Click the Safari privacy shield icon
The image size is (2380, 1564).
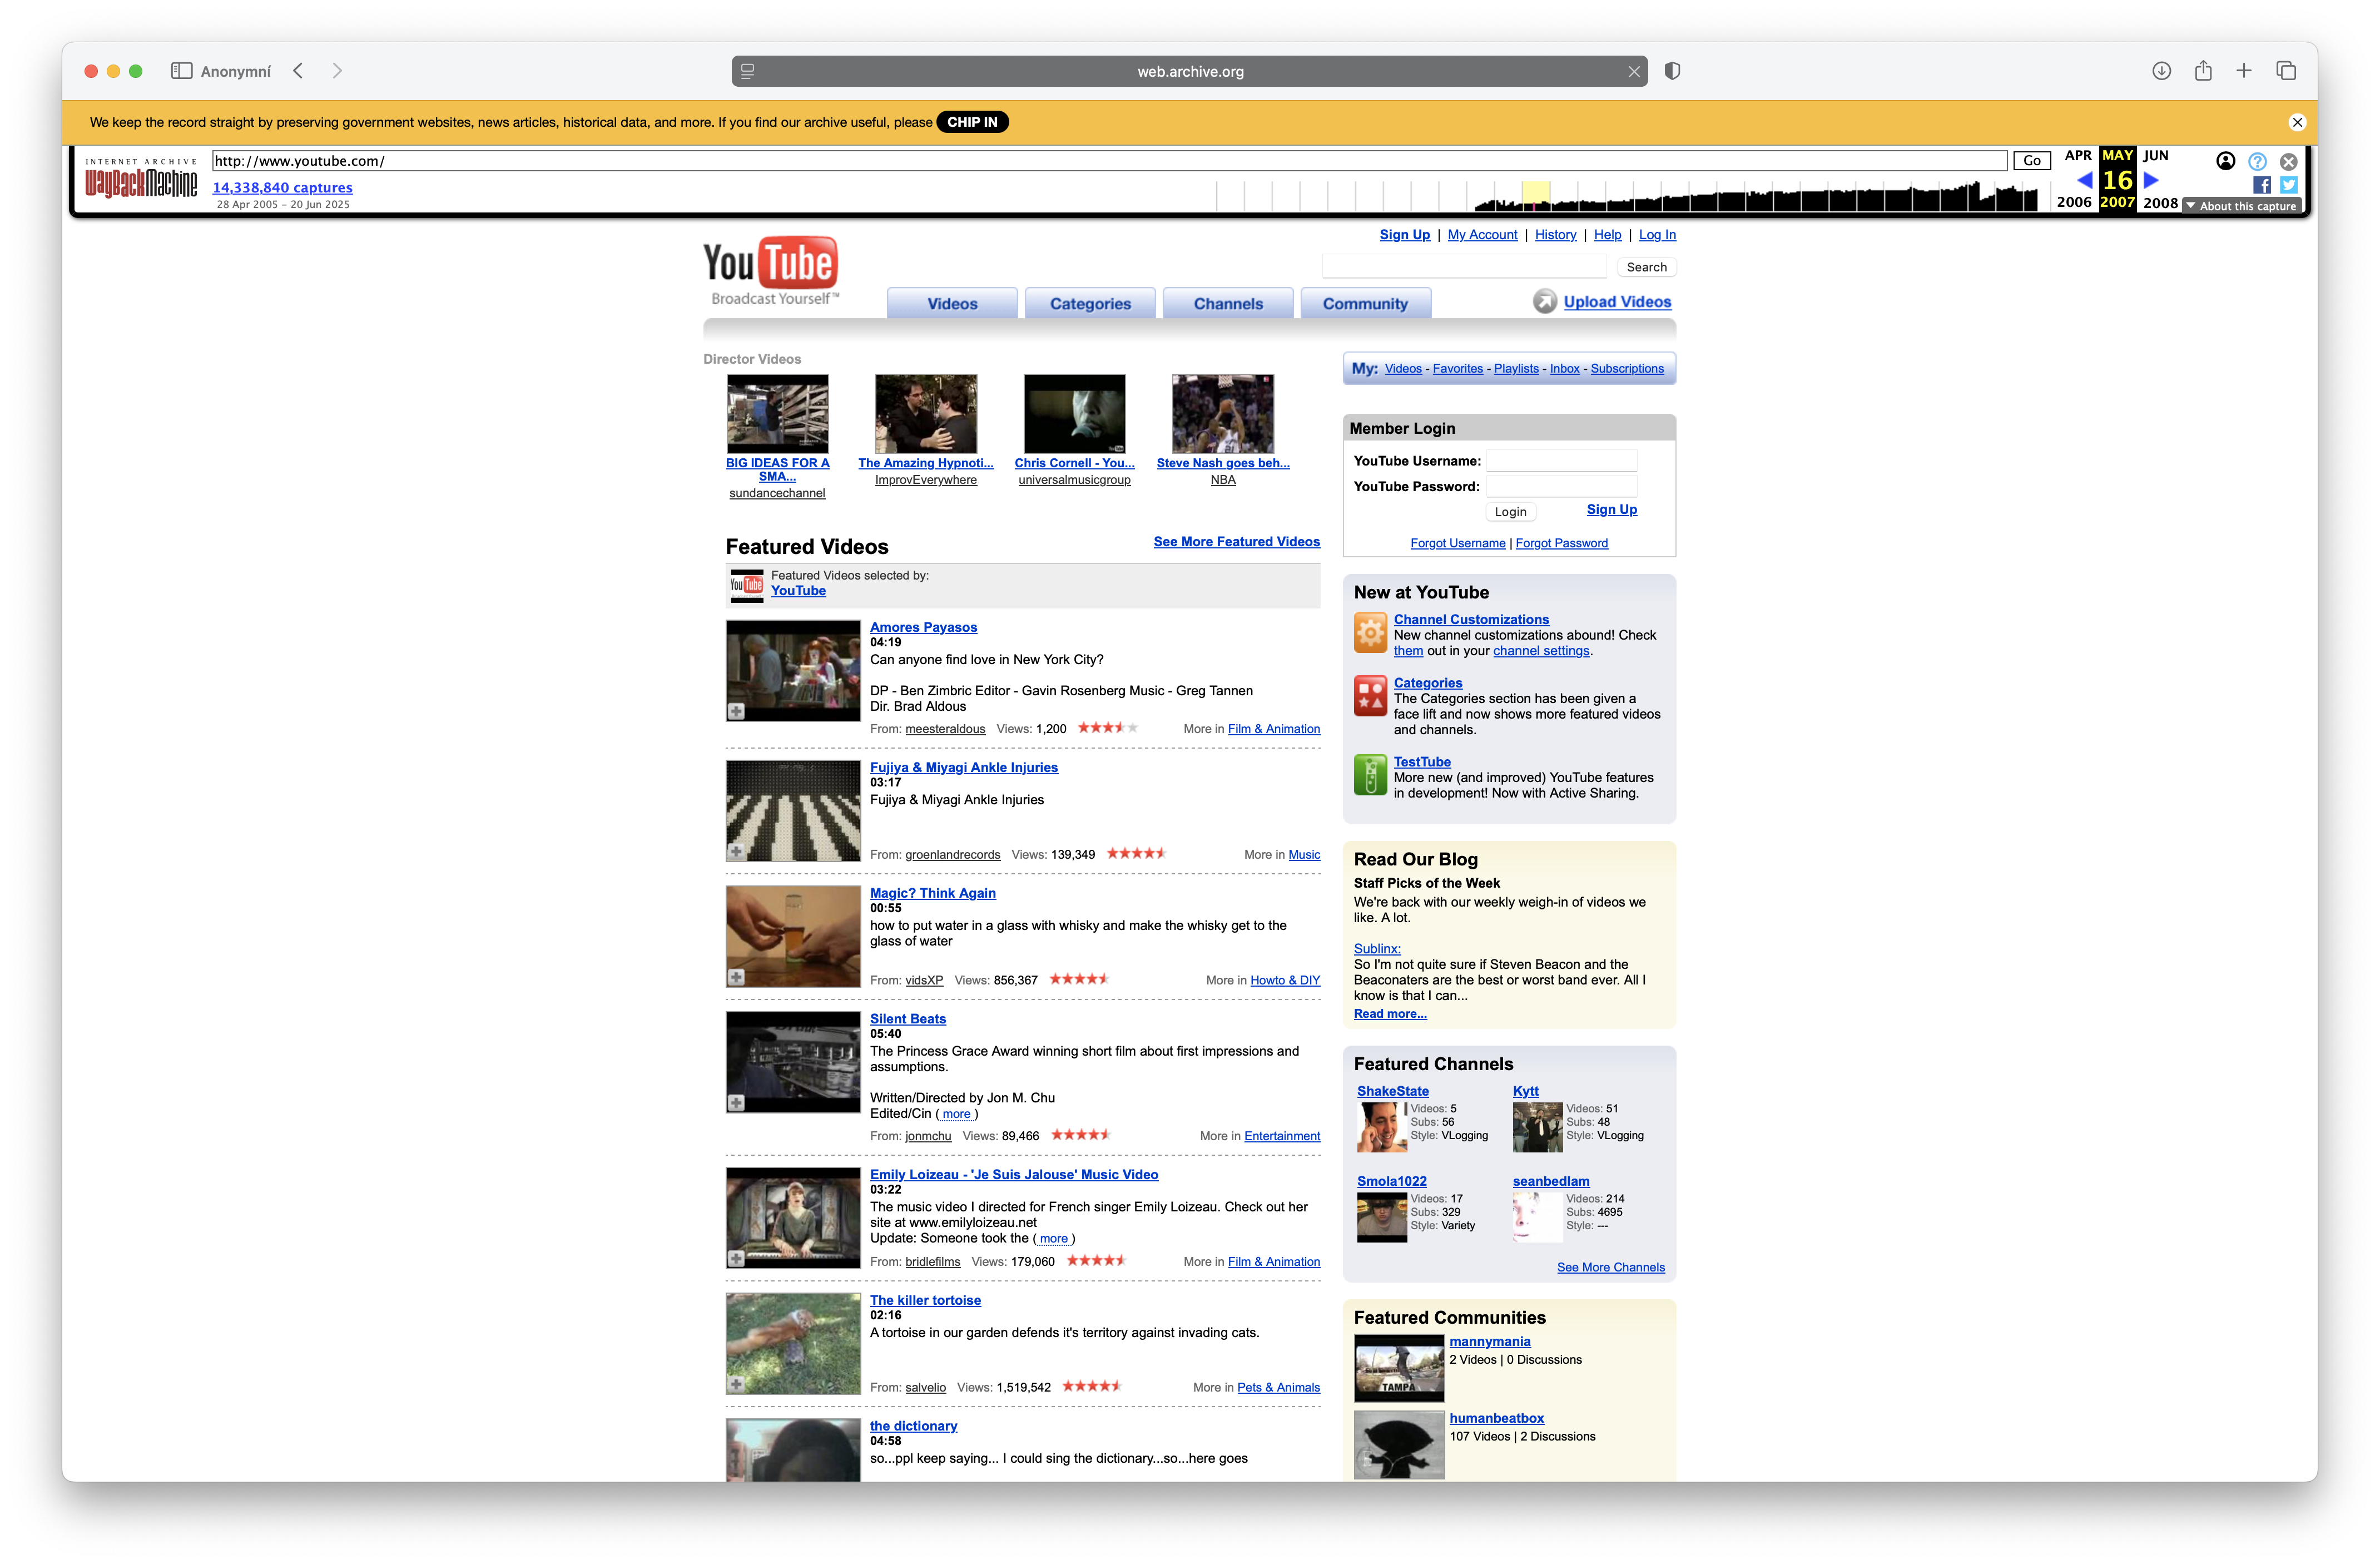click(1672, 71)
